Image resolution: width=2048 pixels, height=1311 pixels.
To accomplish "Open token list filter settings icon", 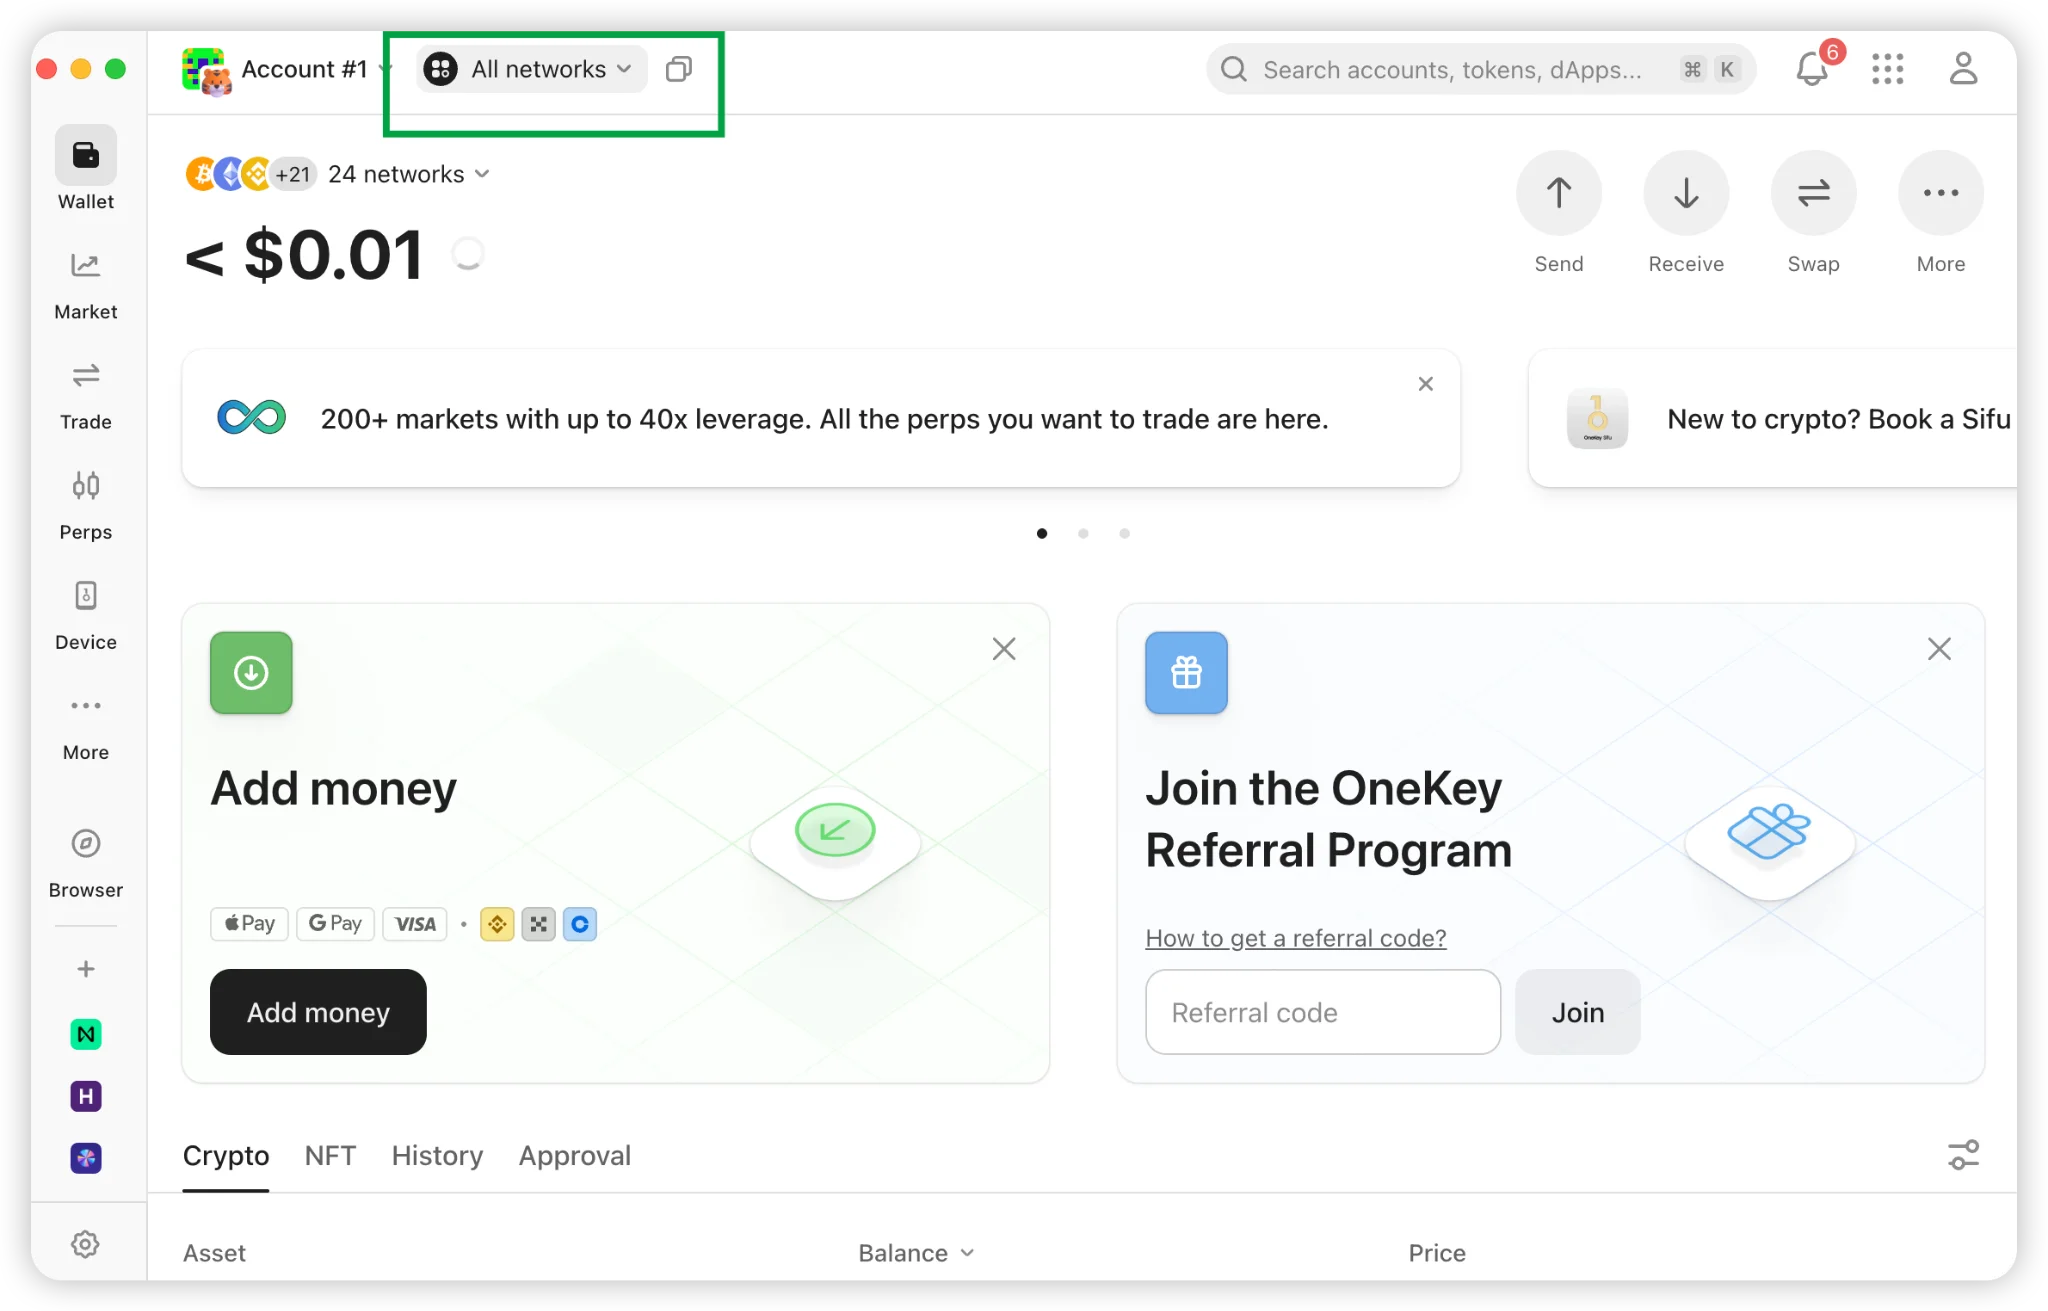I will tap(1963, 1155).
